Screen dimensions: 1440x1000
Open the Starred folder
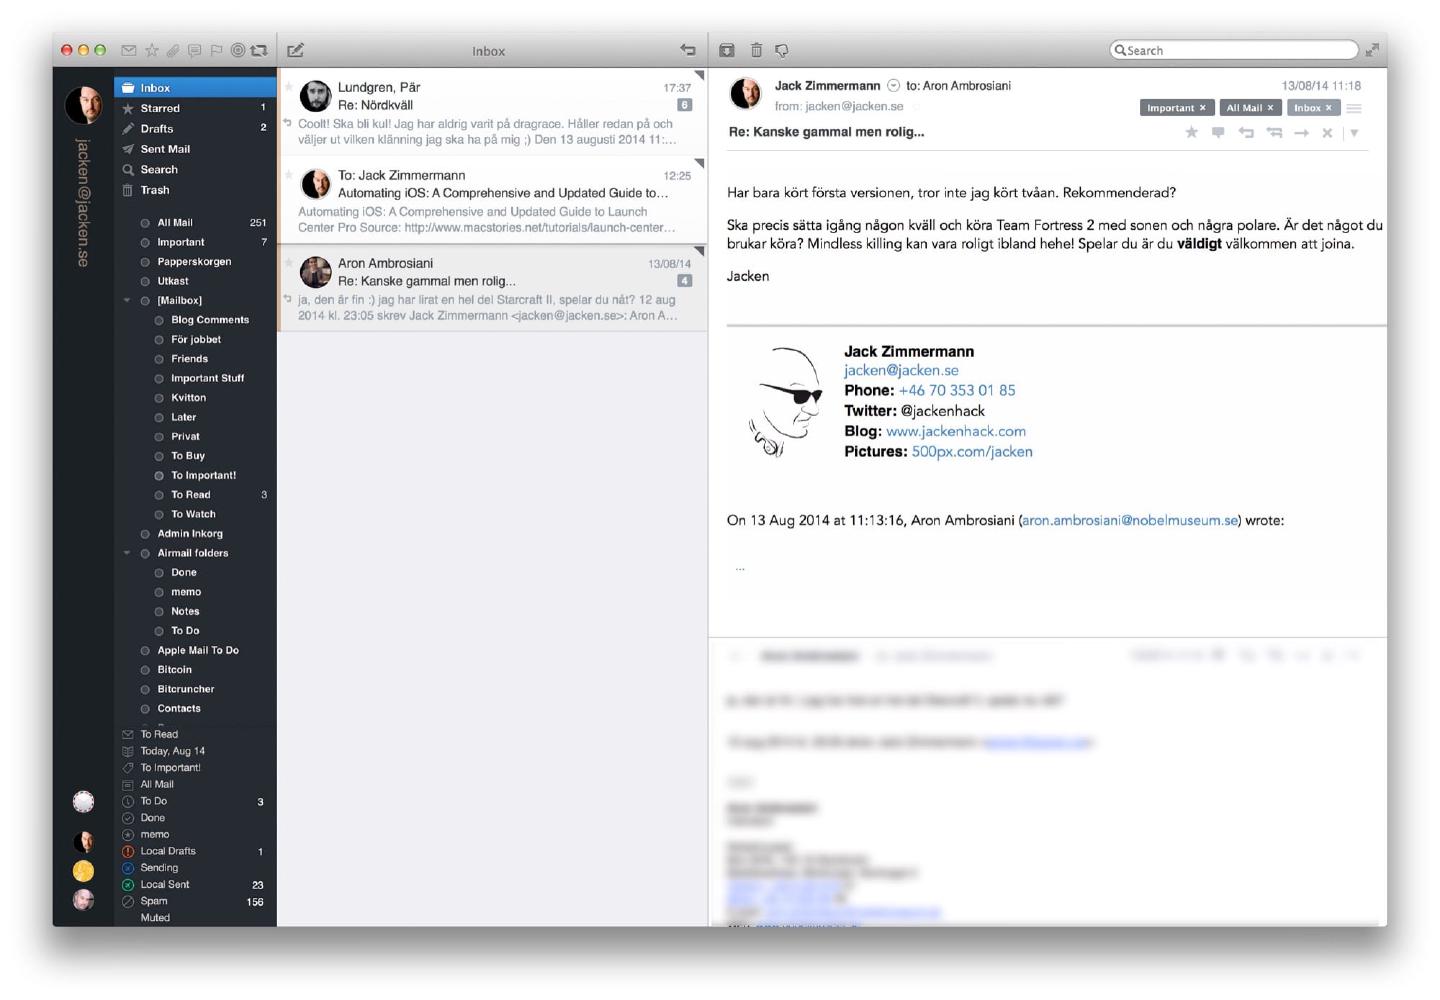click(x=195, y=108)
